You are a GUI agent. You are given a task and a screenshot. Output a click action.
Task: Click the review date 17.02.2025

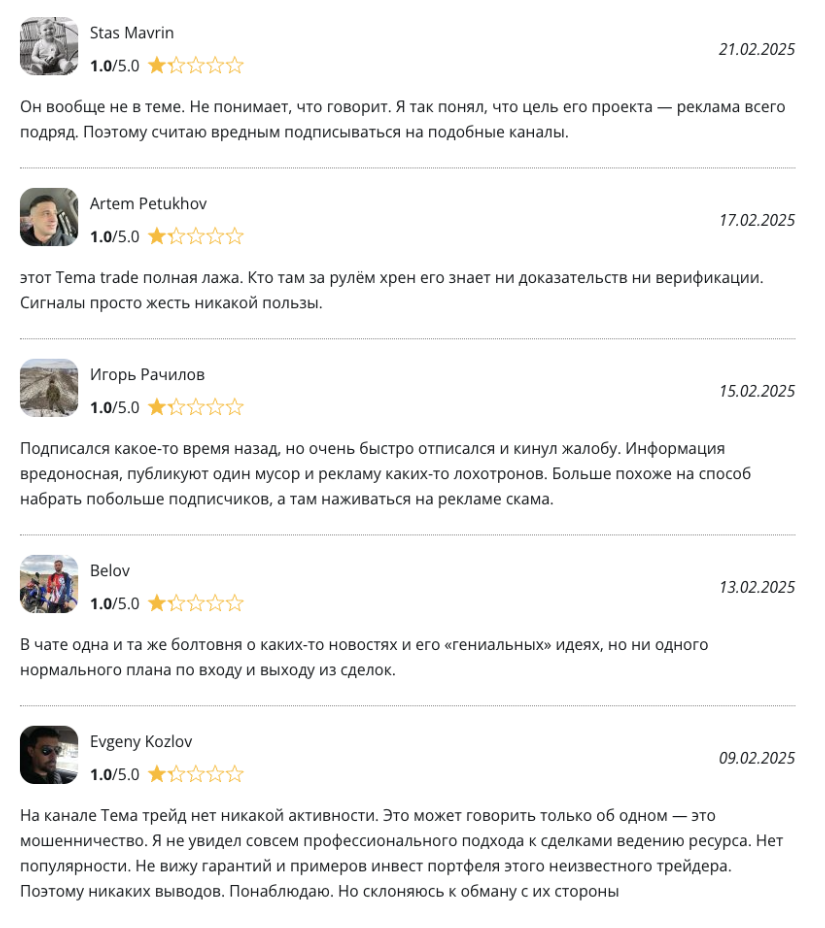click(757, 220)
